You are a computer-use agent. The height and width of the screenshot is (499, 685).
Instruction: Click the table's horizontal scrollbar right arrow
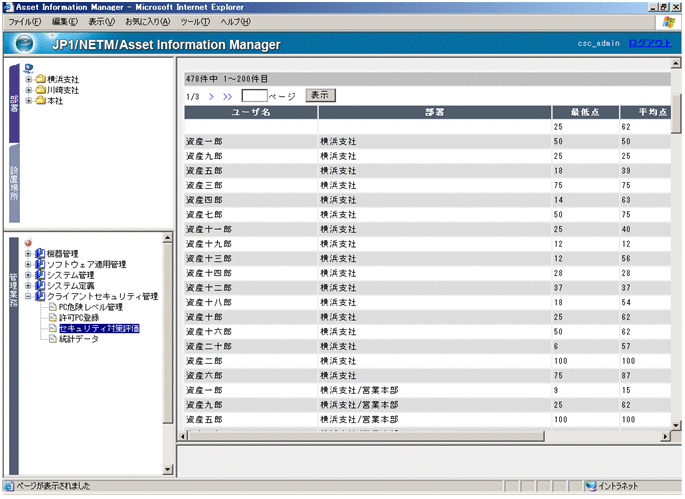[x=667, y=437]
